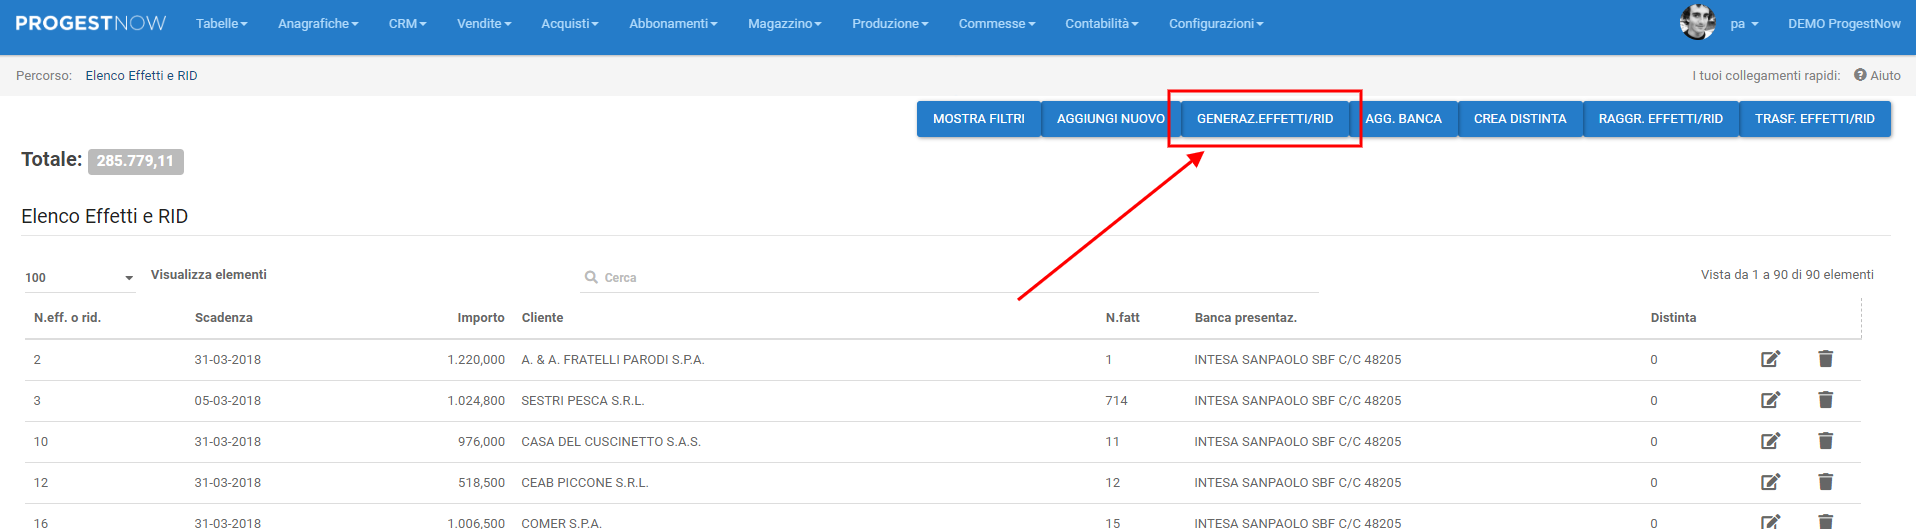Open the Vendite menu
The width and height of the screenshot is (1916, 529).
[x=484, y=23]
